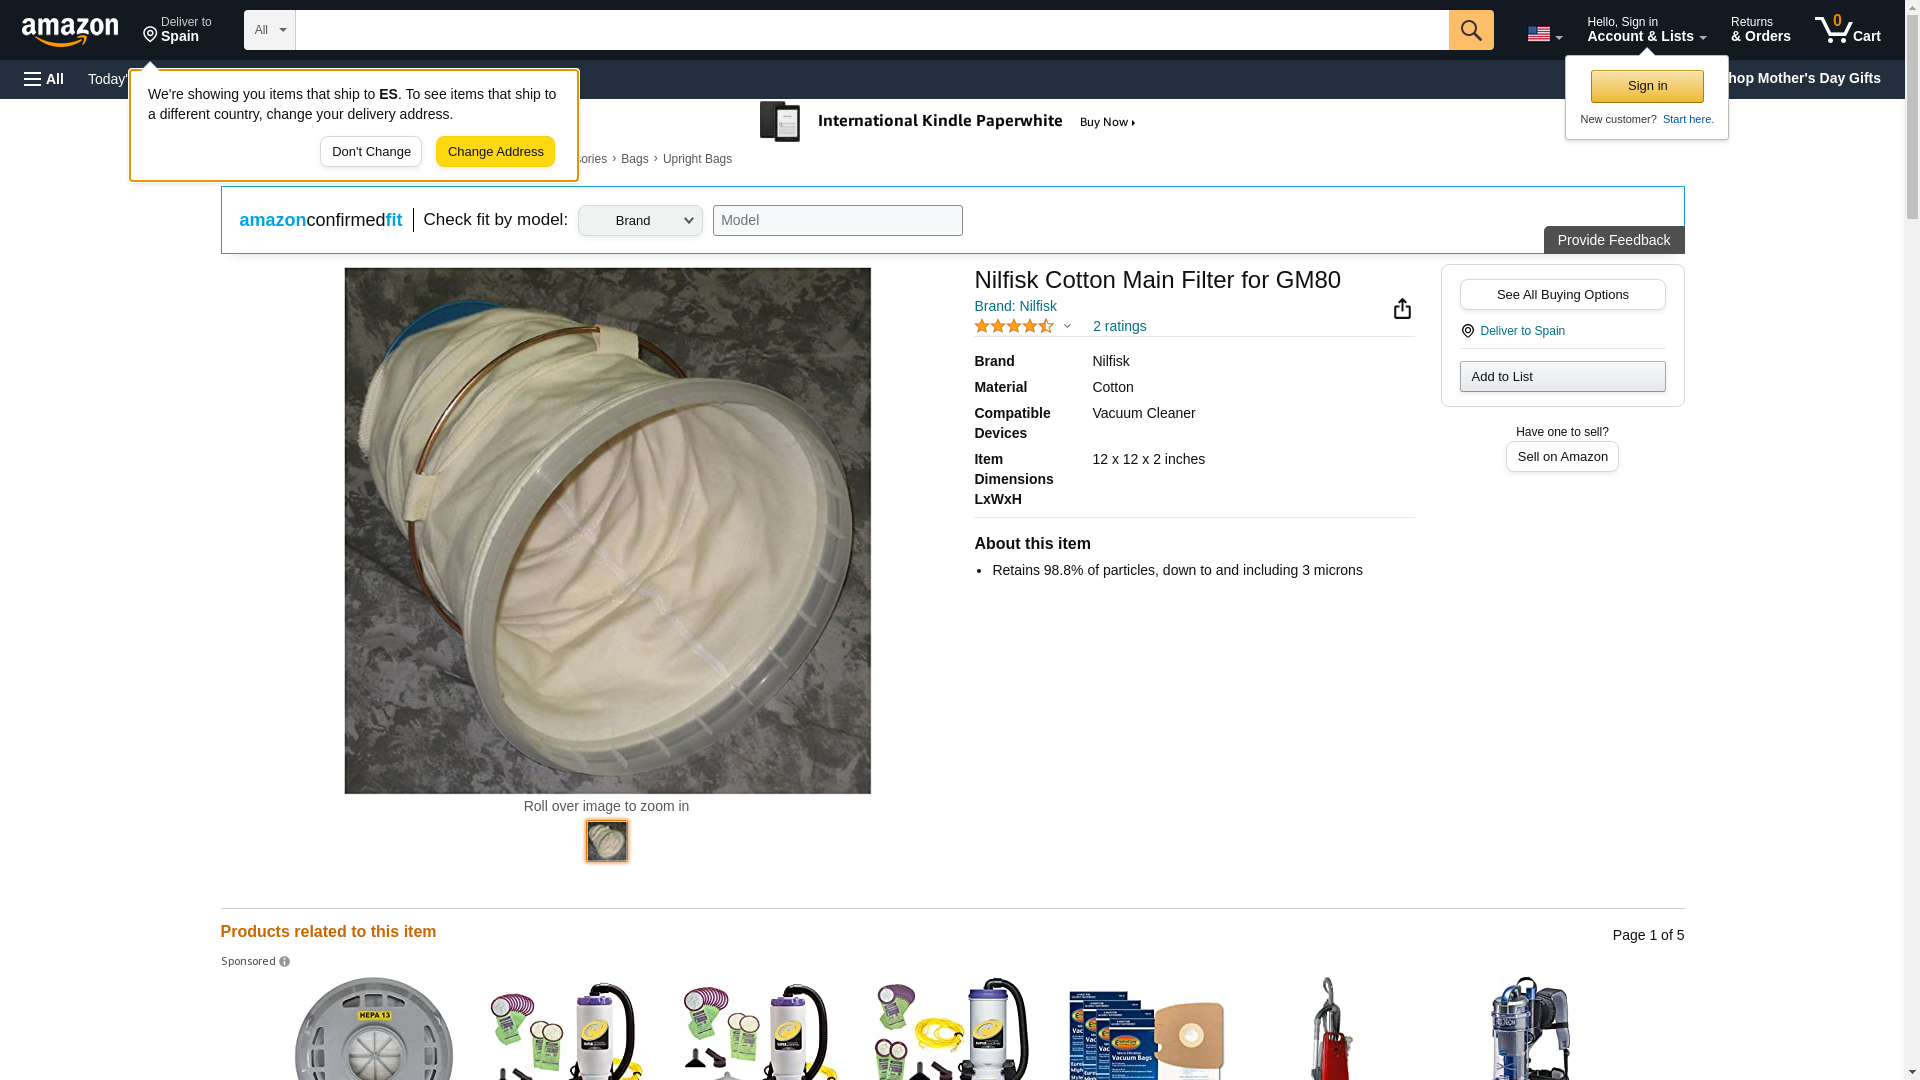1920x1080 pixels.
Task: Open the 2 ratings link
Action: 1119,326
